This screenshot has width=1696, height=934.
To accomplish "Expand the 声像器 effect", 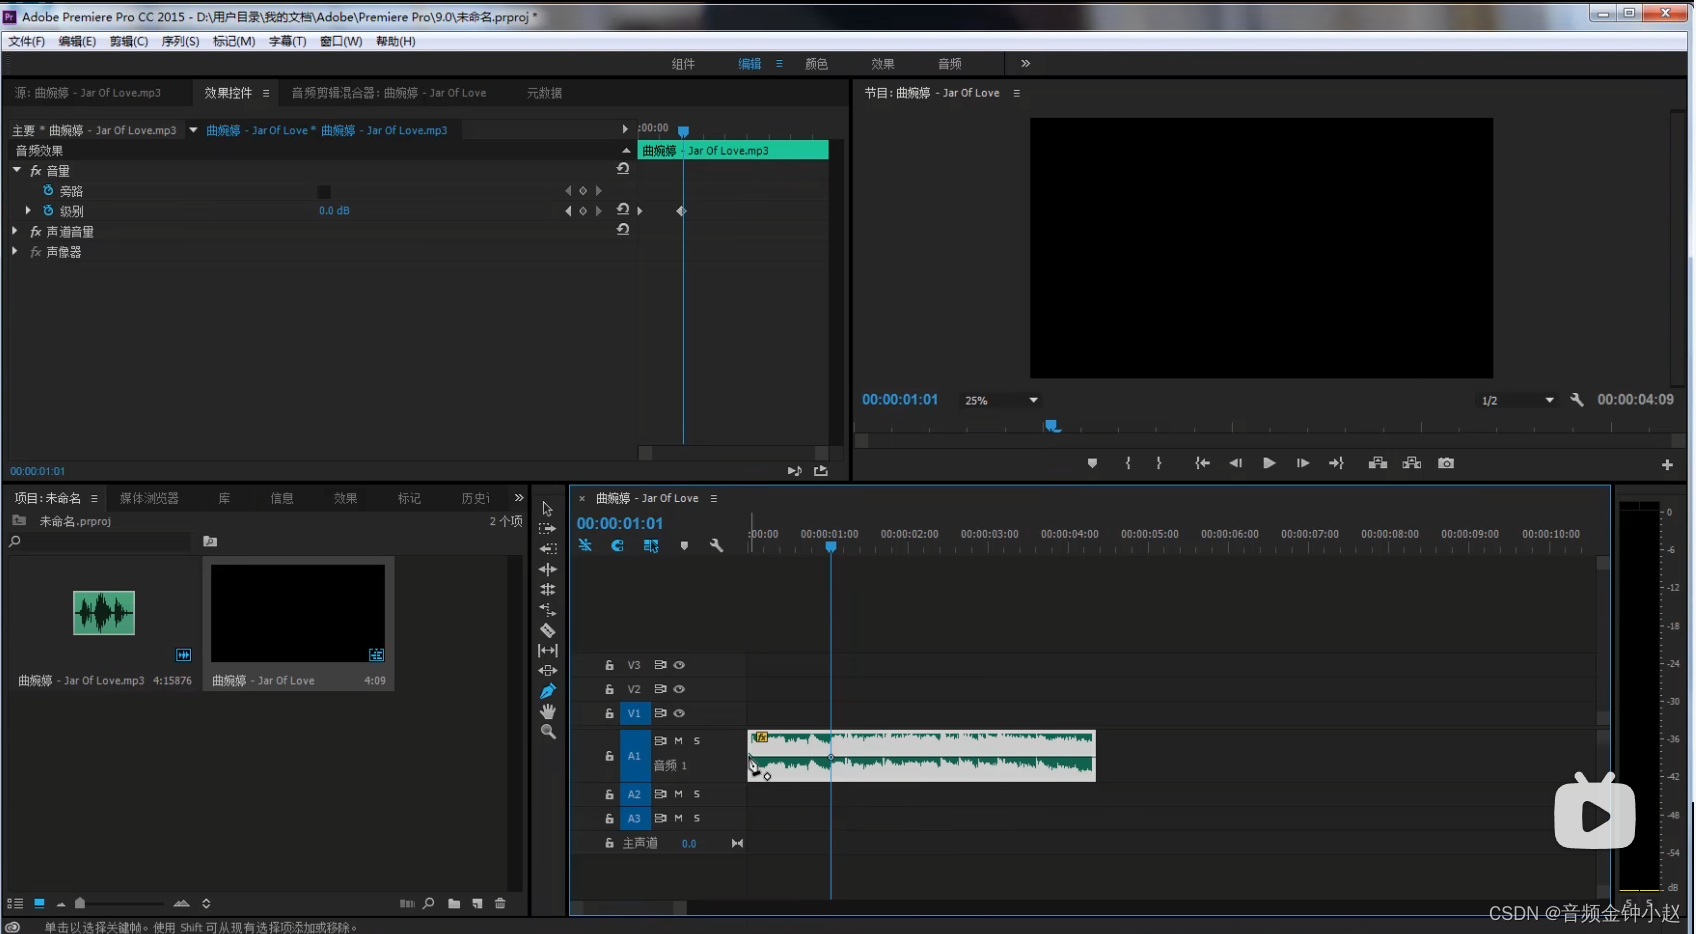I will point(15,251).
